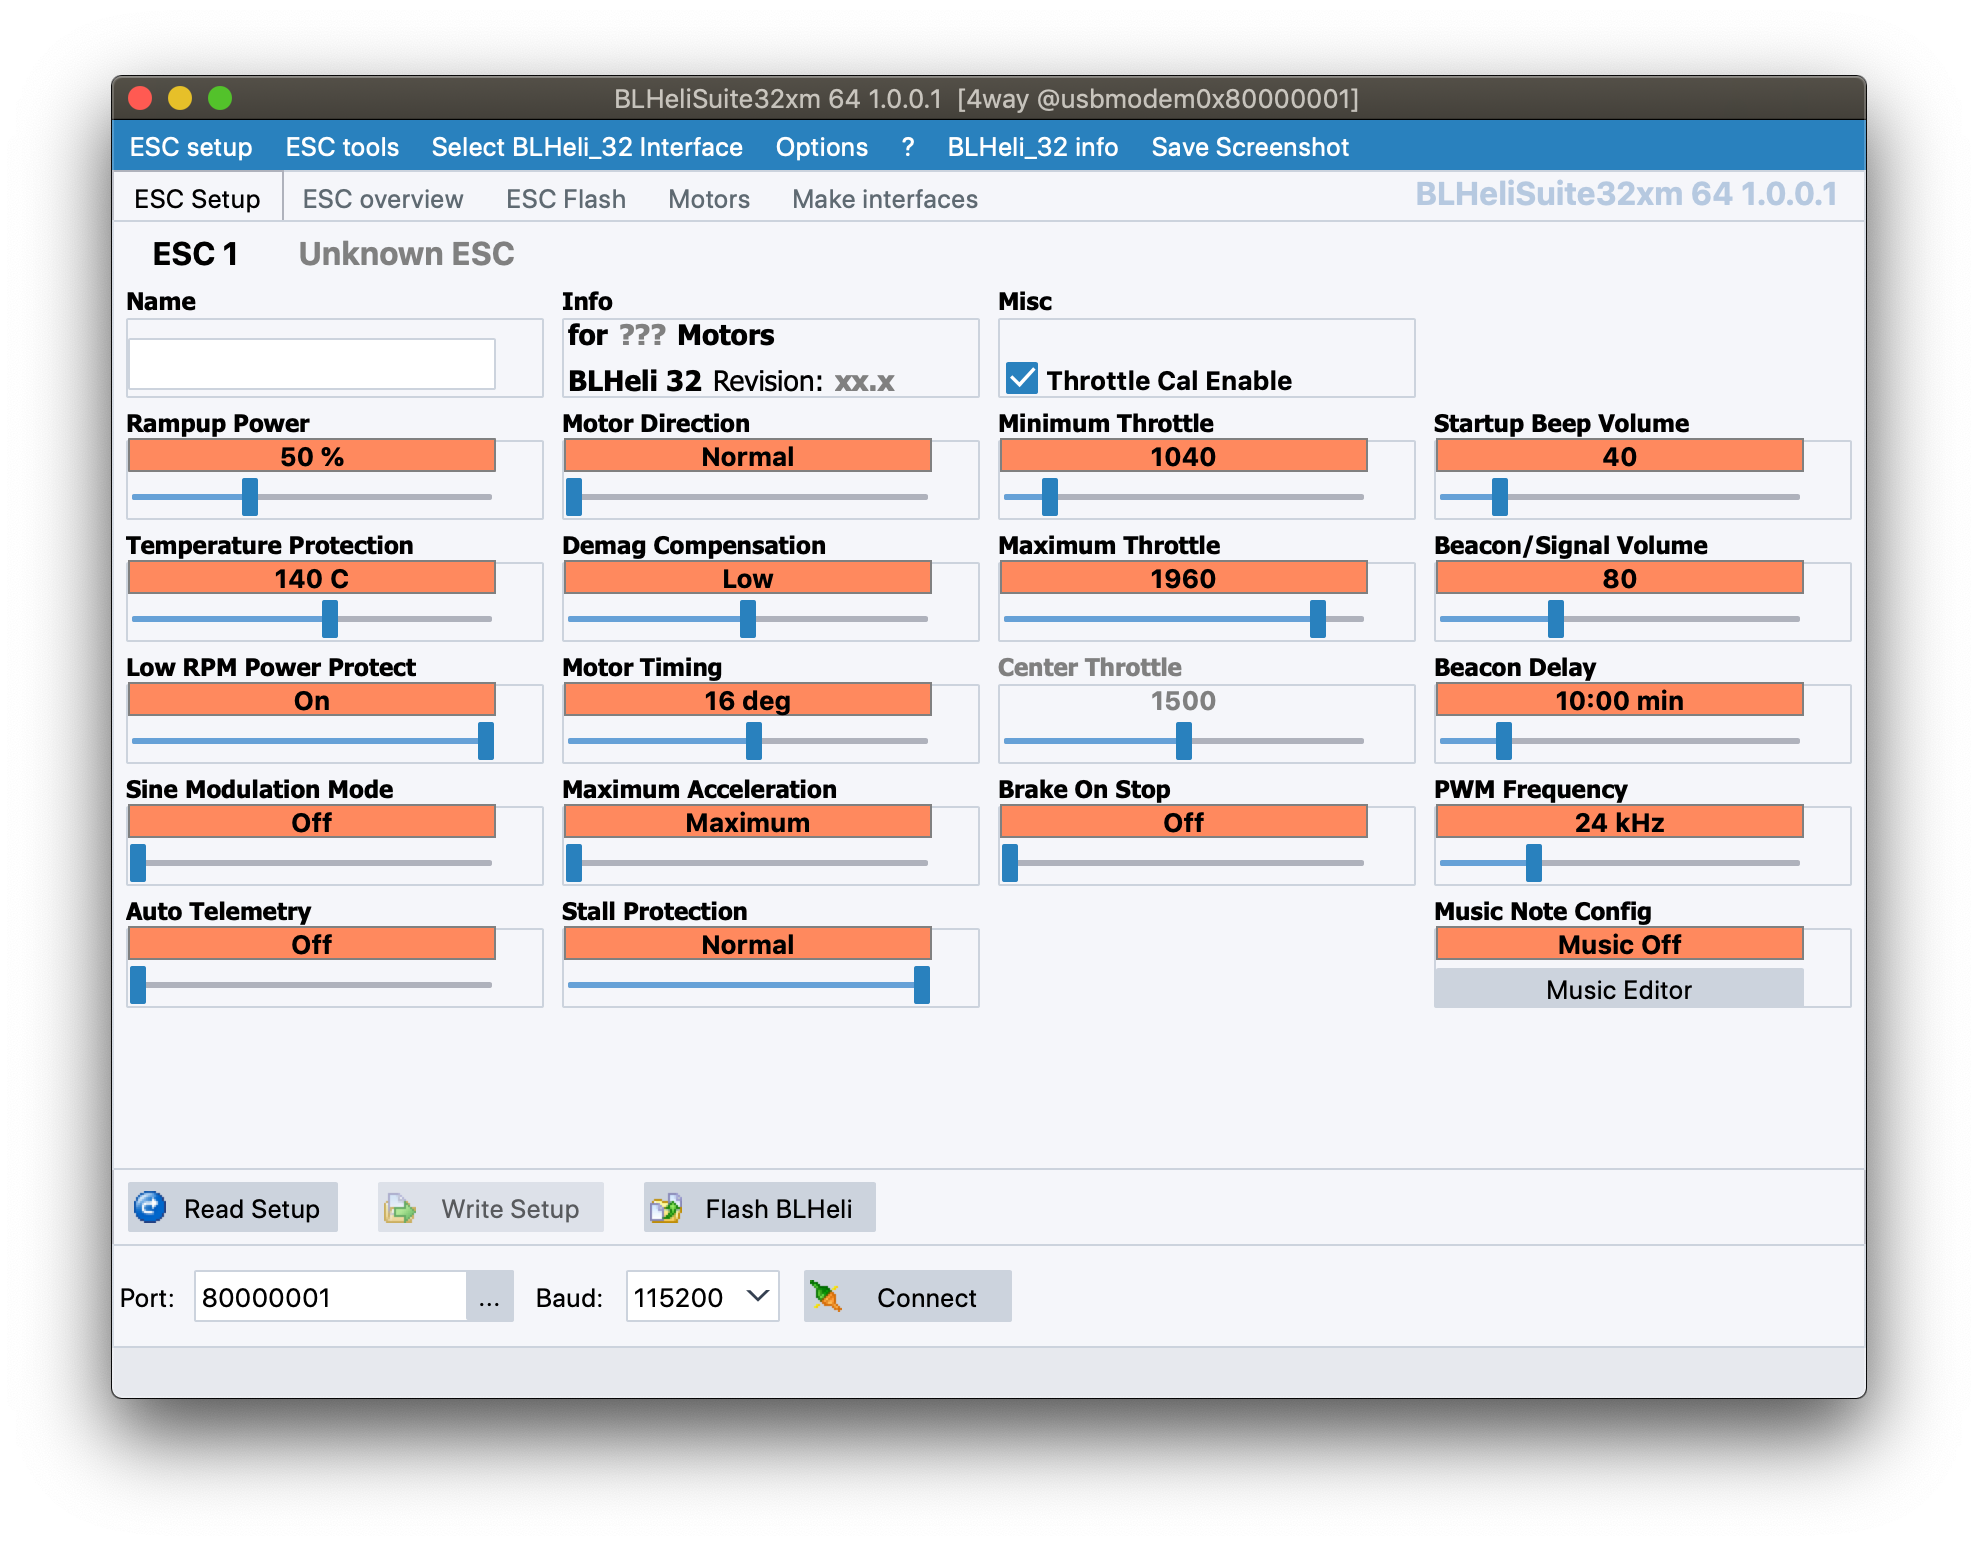The width and height of the screenshot is (1978, 1546).
Task: Open the Music Editor
Action: (x=1619, y=989)
